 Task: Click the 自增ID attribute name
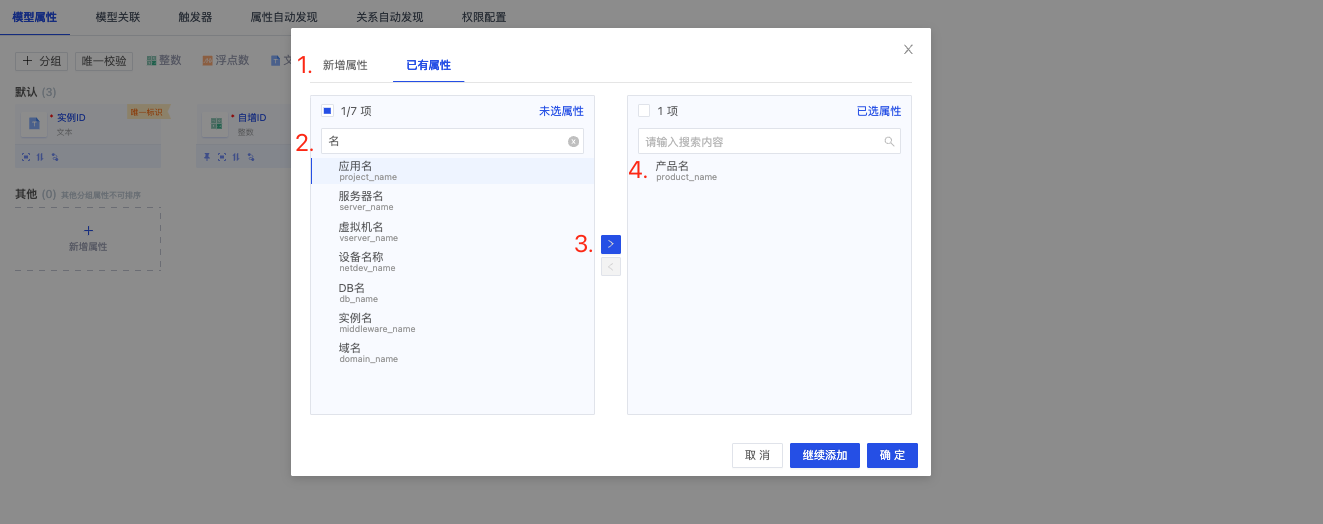coord(251,118)
